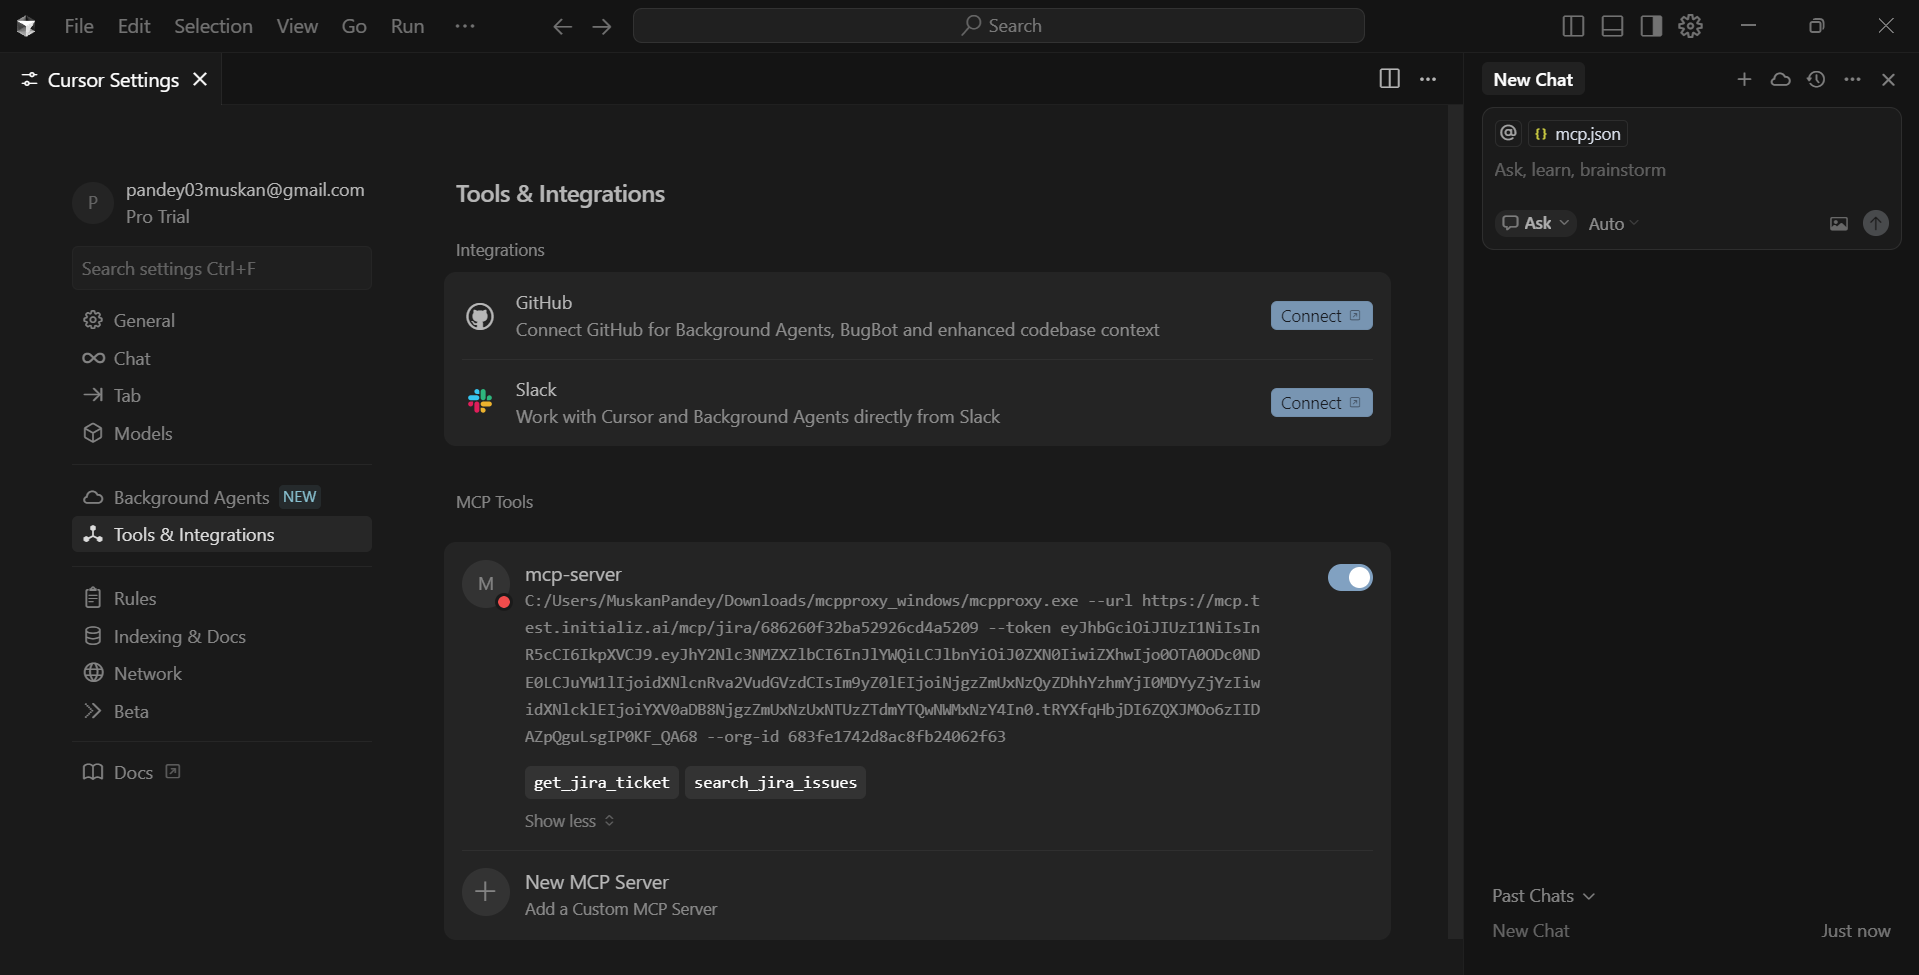Click the GitHub logo icon

(x=480, y=316)
